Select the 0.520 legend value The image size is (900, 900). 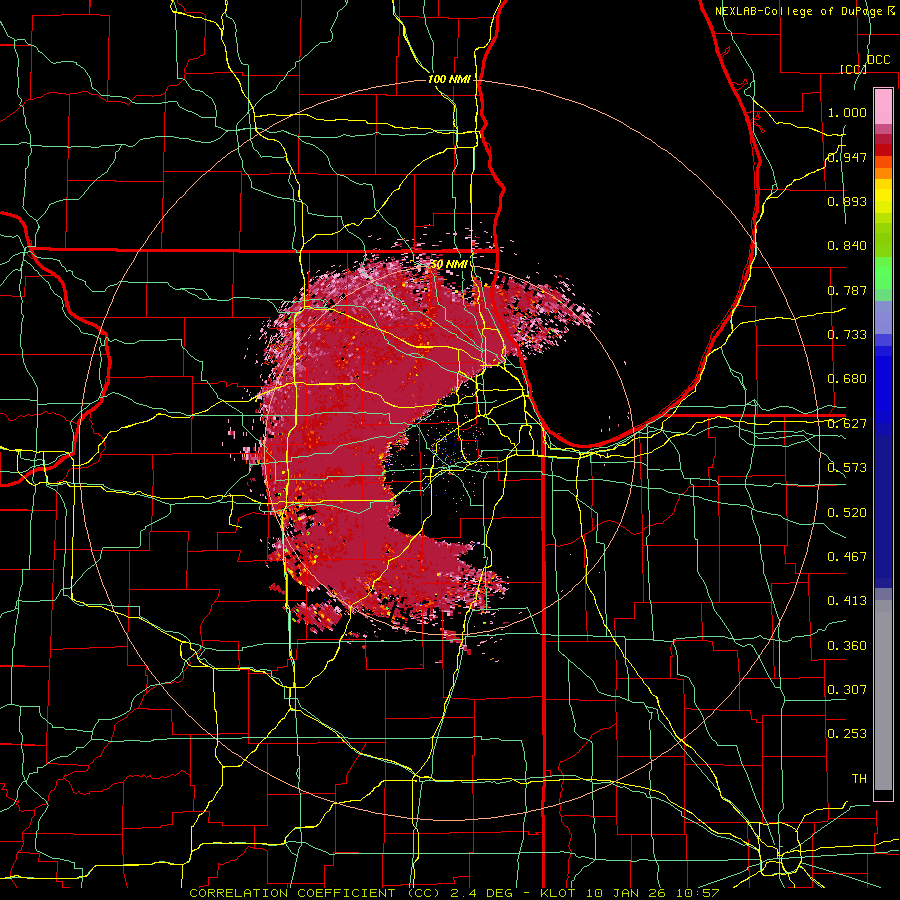coord(847,513)
